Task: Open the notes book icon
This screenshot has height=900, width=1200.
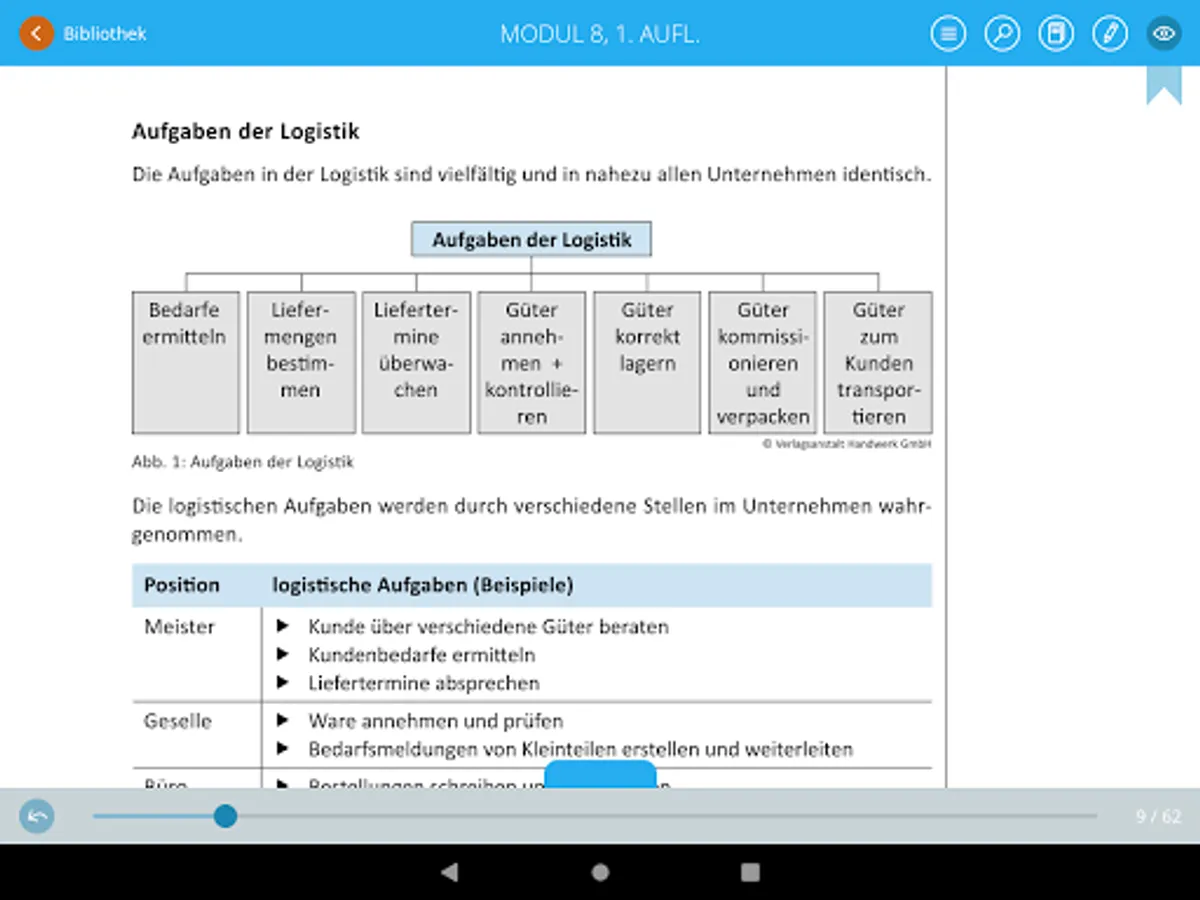Action: point(1055,33)
